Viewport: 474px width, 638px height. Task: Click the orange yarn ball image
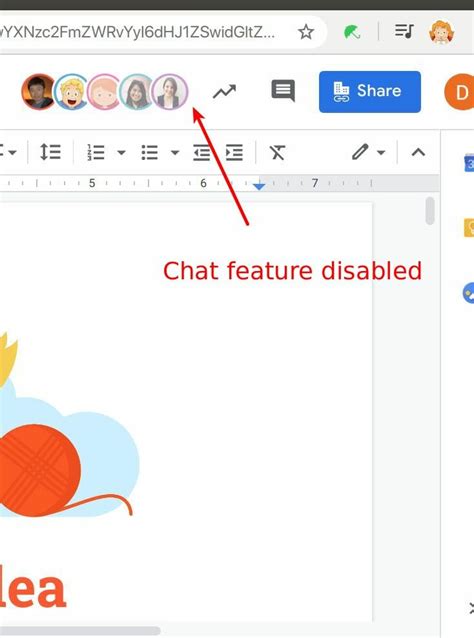tap(40, 470)
